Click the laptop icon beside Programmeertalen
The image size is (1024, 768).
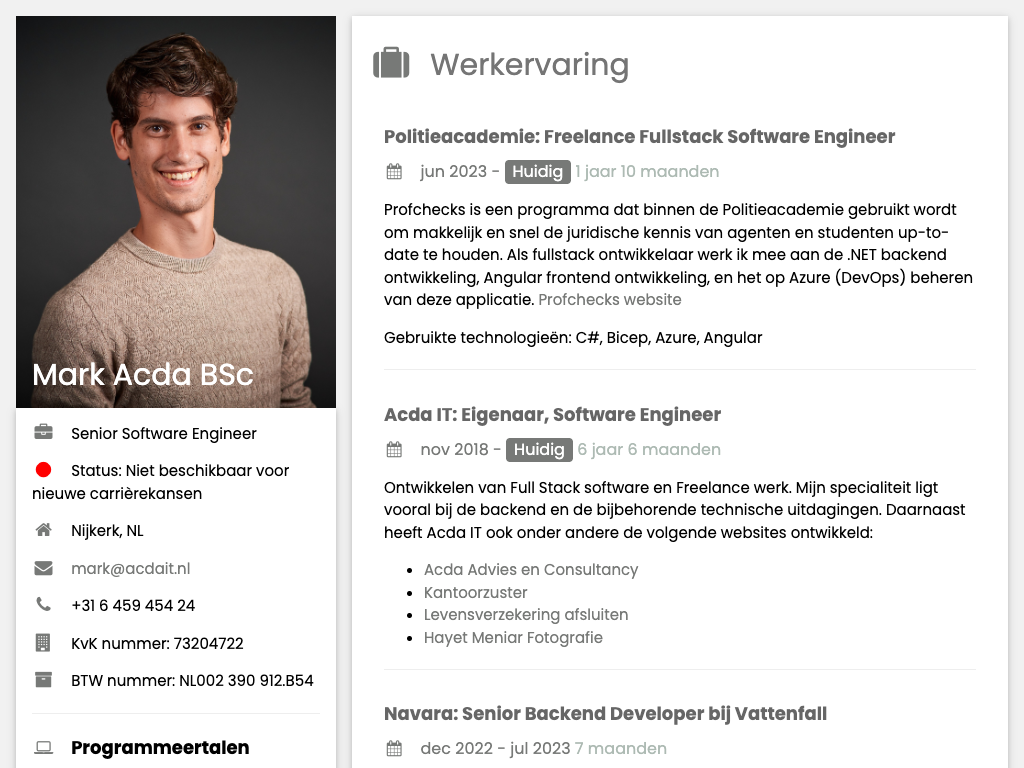pyautogui.click(x=43, y=748)
